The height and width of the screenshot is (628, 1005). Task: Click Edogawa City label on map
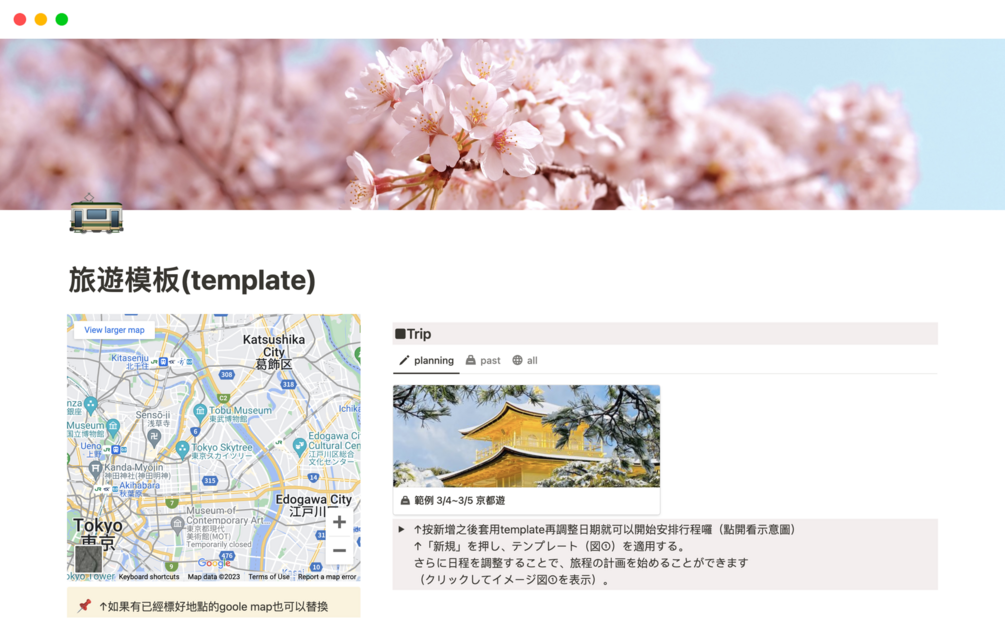click(x=313, y=504)
